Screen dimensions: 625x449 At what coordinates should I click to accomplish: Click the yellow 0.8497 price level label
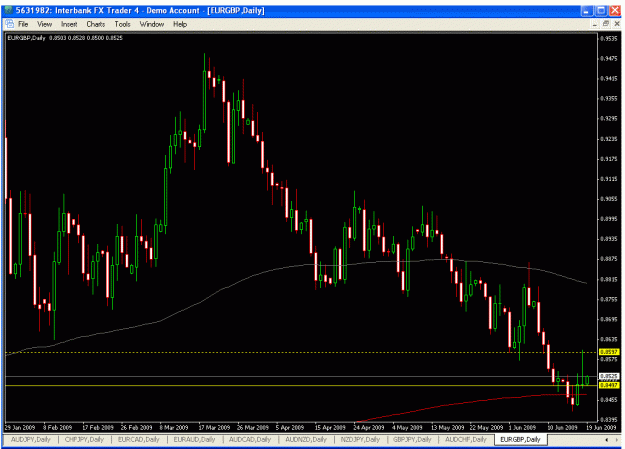click(609, 385)
